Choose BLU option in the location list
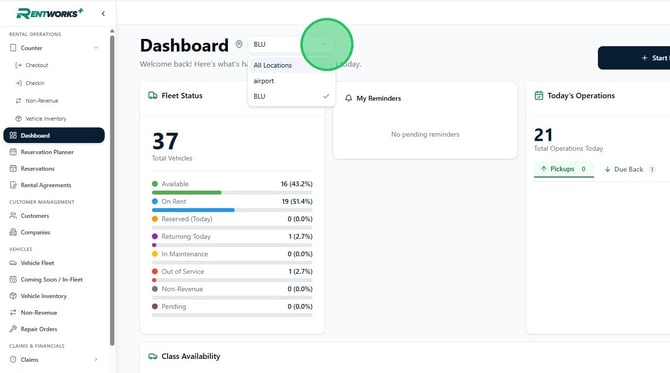This screenshot has width=670, height=373. click(291, 96)
